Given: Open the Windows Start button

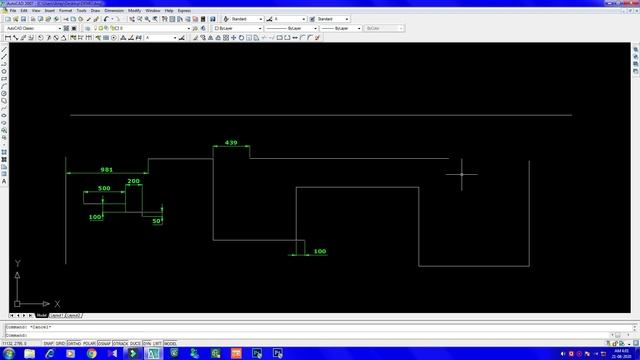Looking at the screenshot, I should click(x=9, y=353).
